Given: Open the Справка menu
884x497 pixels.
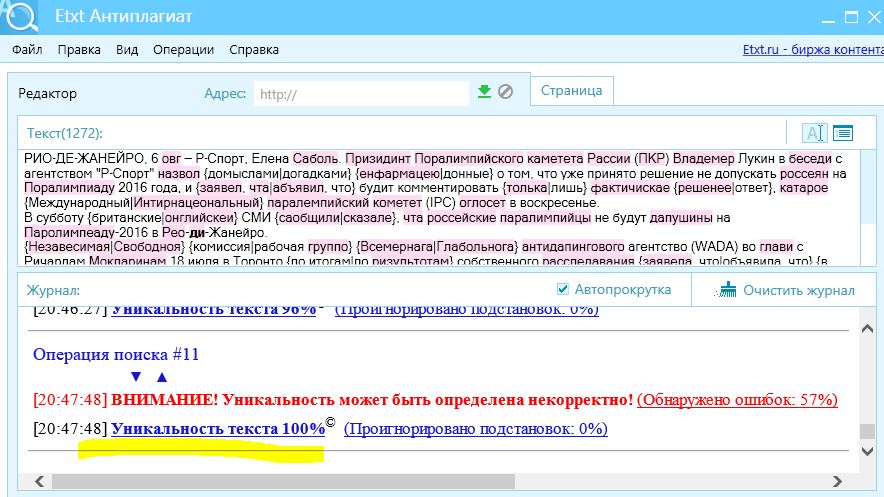Looking at the screenshot, I should (254, 50).
